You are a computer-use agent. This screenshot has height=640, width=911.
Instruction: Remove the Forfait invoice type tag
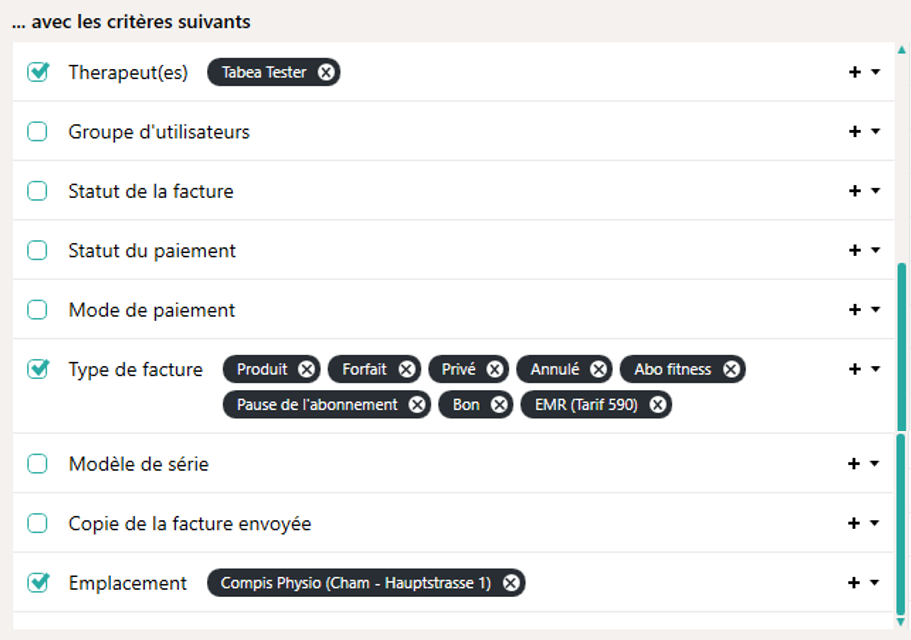pyautogui.click(x=406, y=370)
